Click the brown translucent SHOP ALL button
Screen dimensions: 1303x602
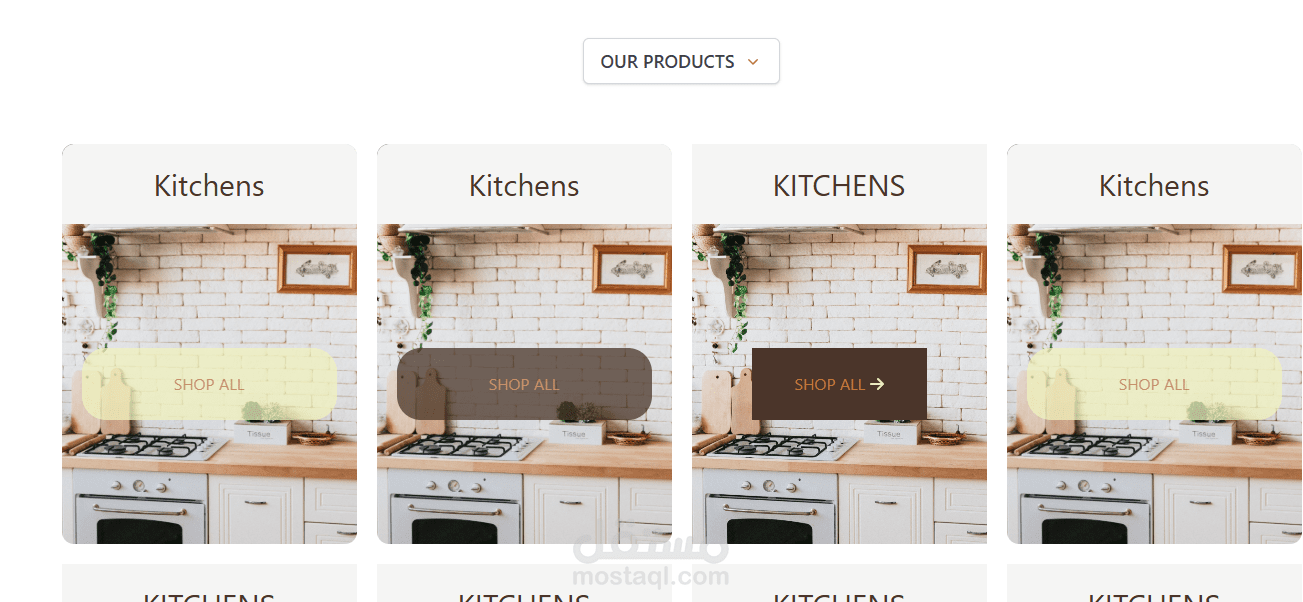point(524,384)
